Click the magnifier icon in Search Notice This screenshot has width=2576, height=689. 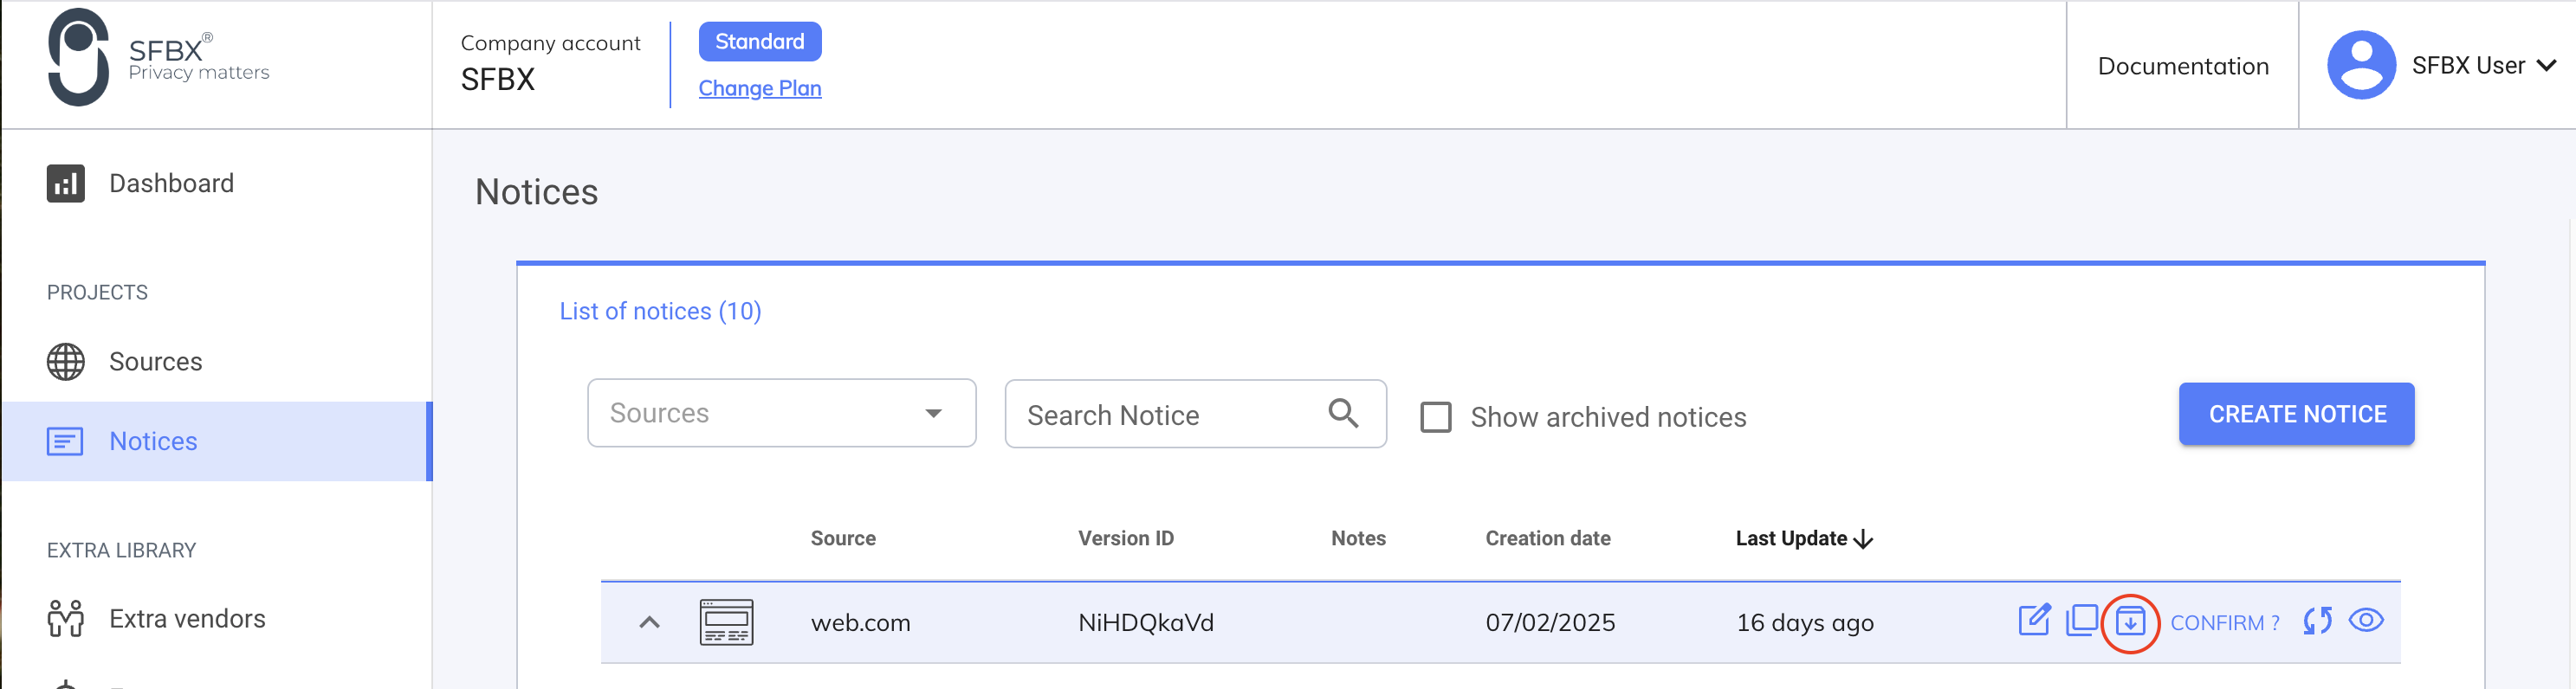[x=1343, y=413]
